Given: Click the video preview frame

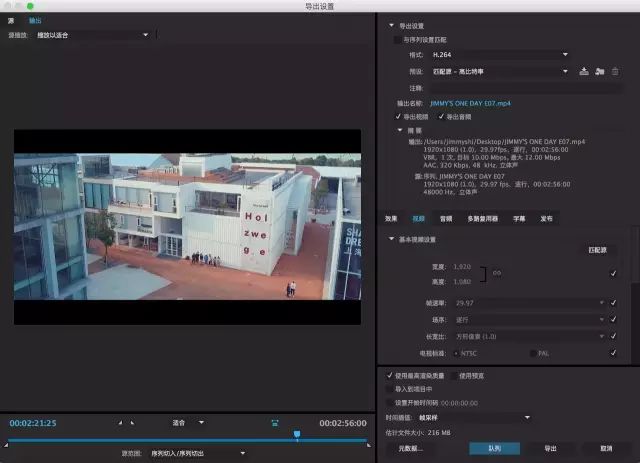Looking at the screenshot, I should [x=187, y=227].
